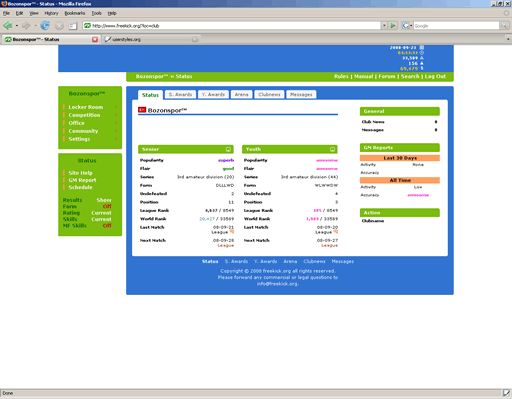Open the list all tabs dropdown

click(508, 39)
